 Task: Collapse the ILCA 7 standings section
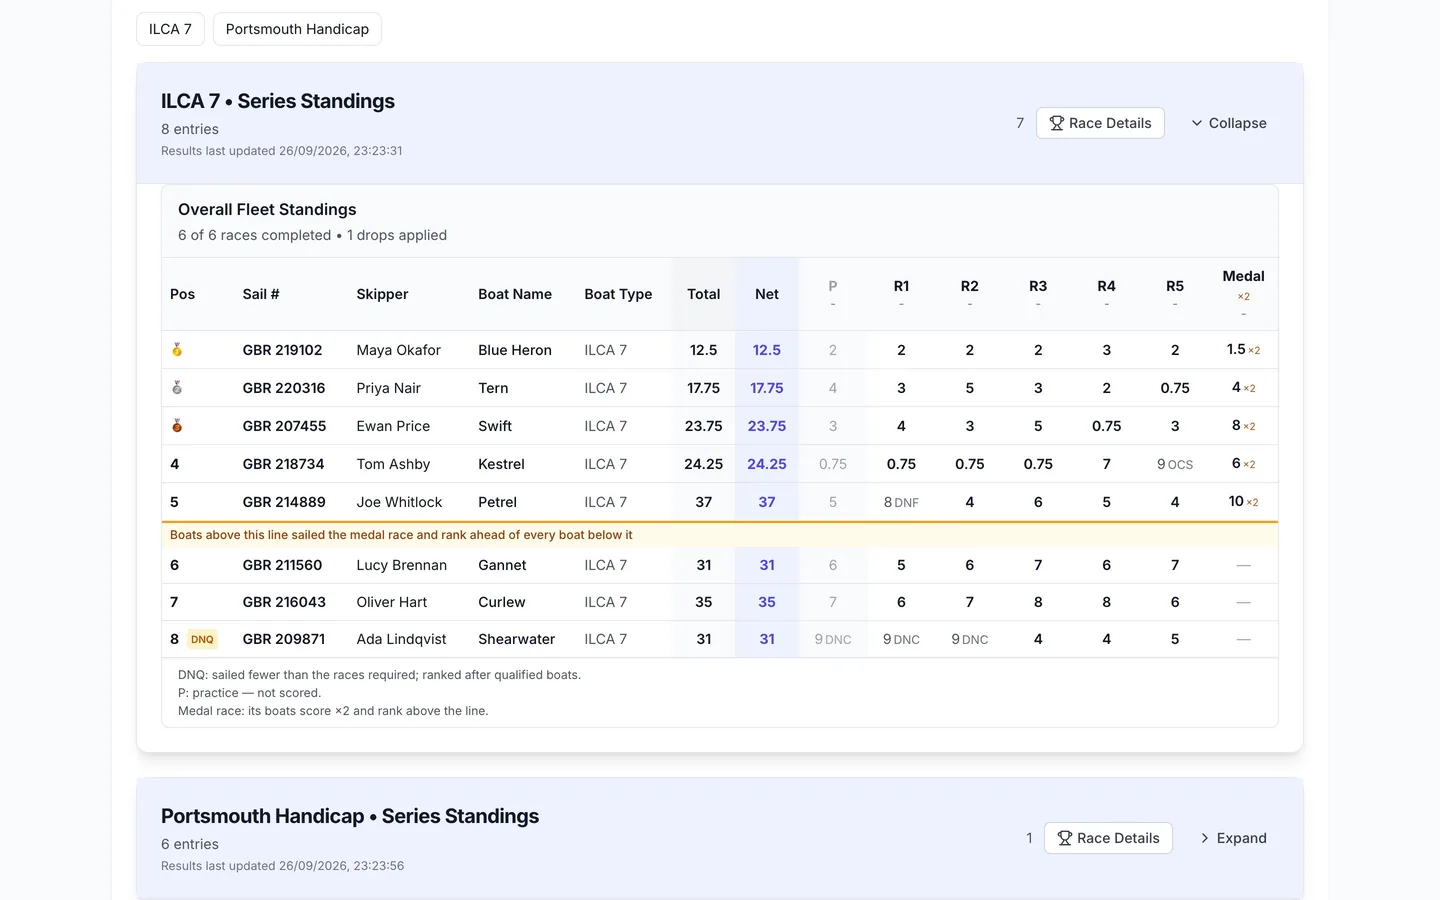[1228, 123]
